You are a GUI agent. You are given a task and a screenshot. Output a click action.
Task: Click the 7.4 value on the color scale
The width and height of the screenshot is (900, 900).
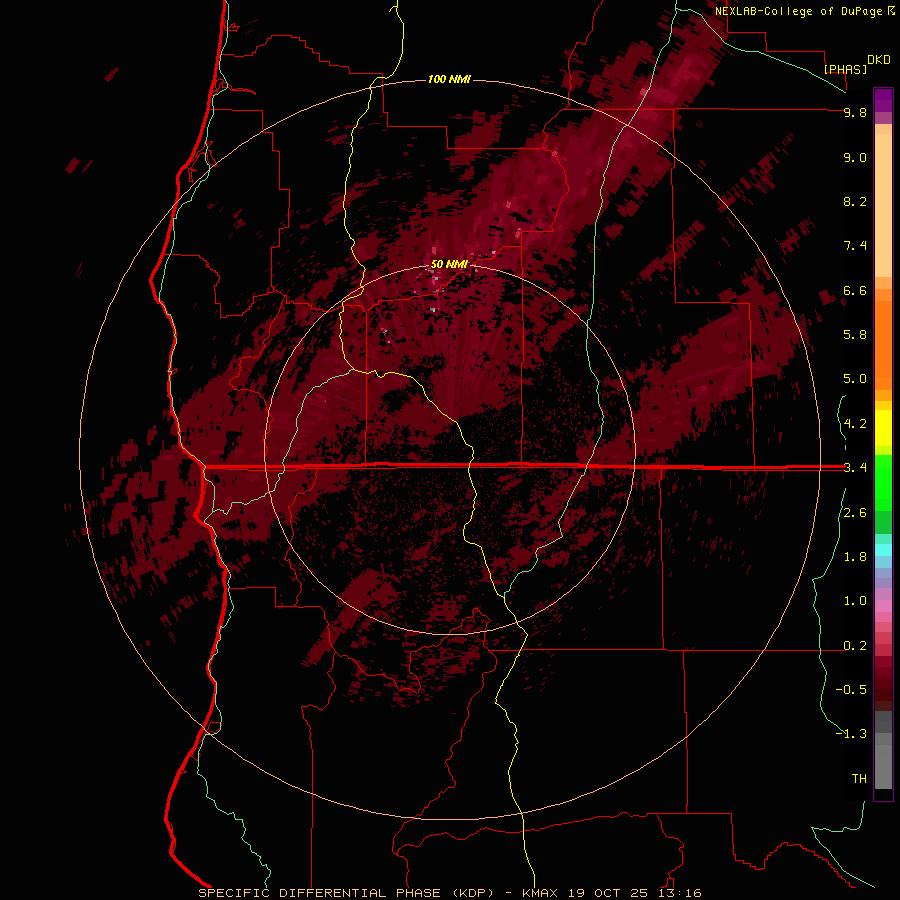pyautogui.click(x=855, y=246)
